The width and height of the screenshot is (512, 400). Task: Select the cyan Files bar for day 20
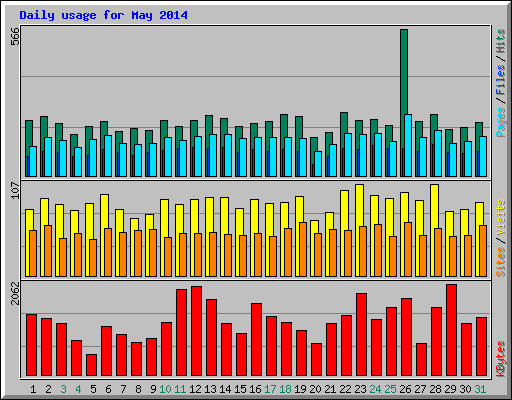pos(318,164)
